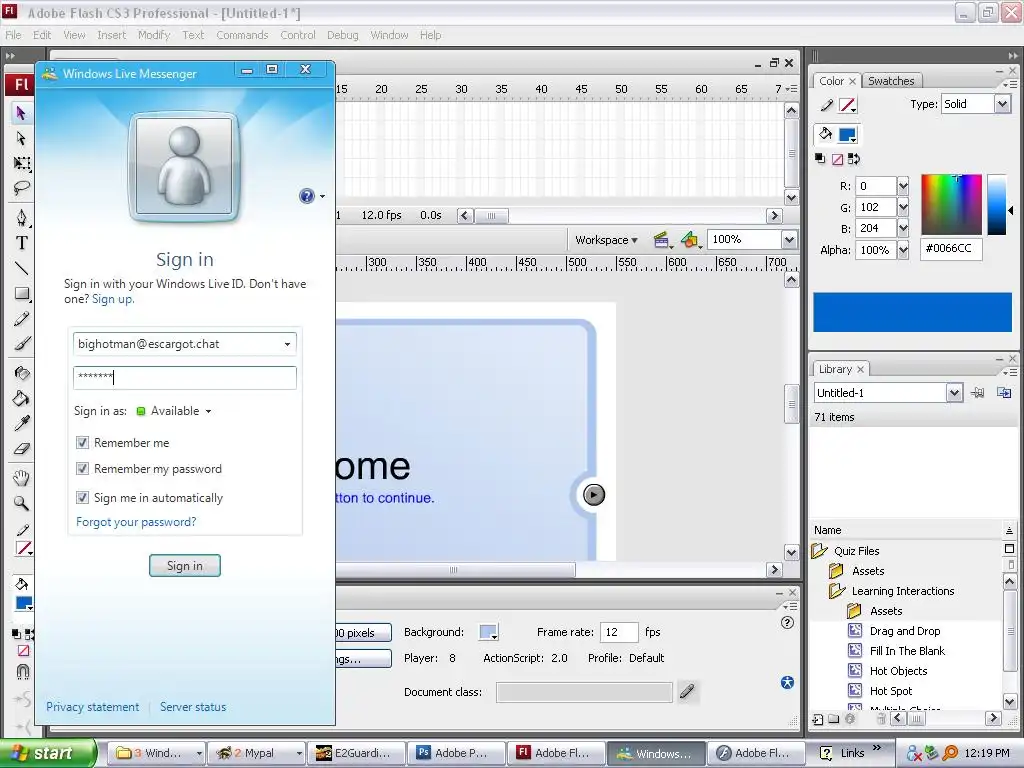Toggle the Remember my password checkbox
This screenshot has height=768, width=1024.
point(82,469)
